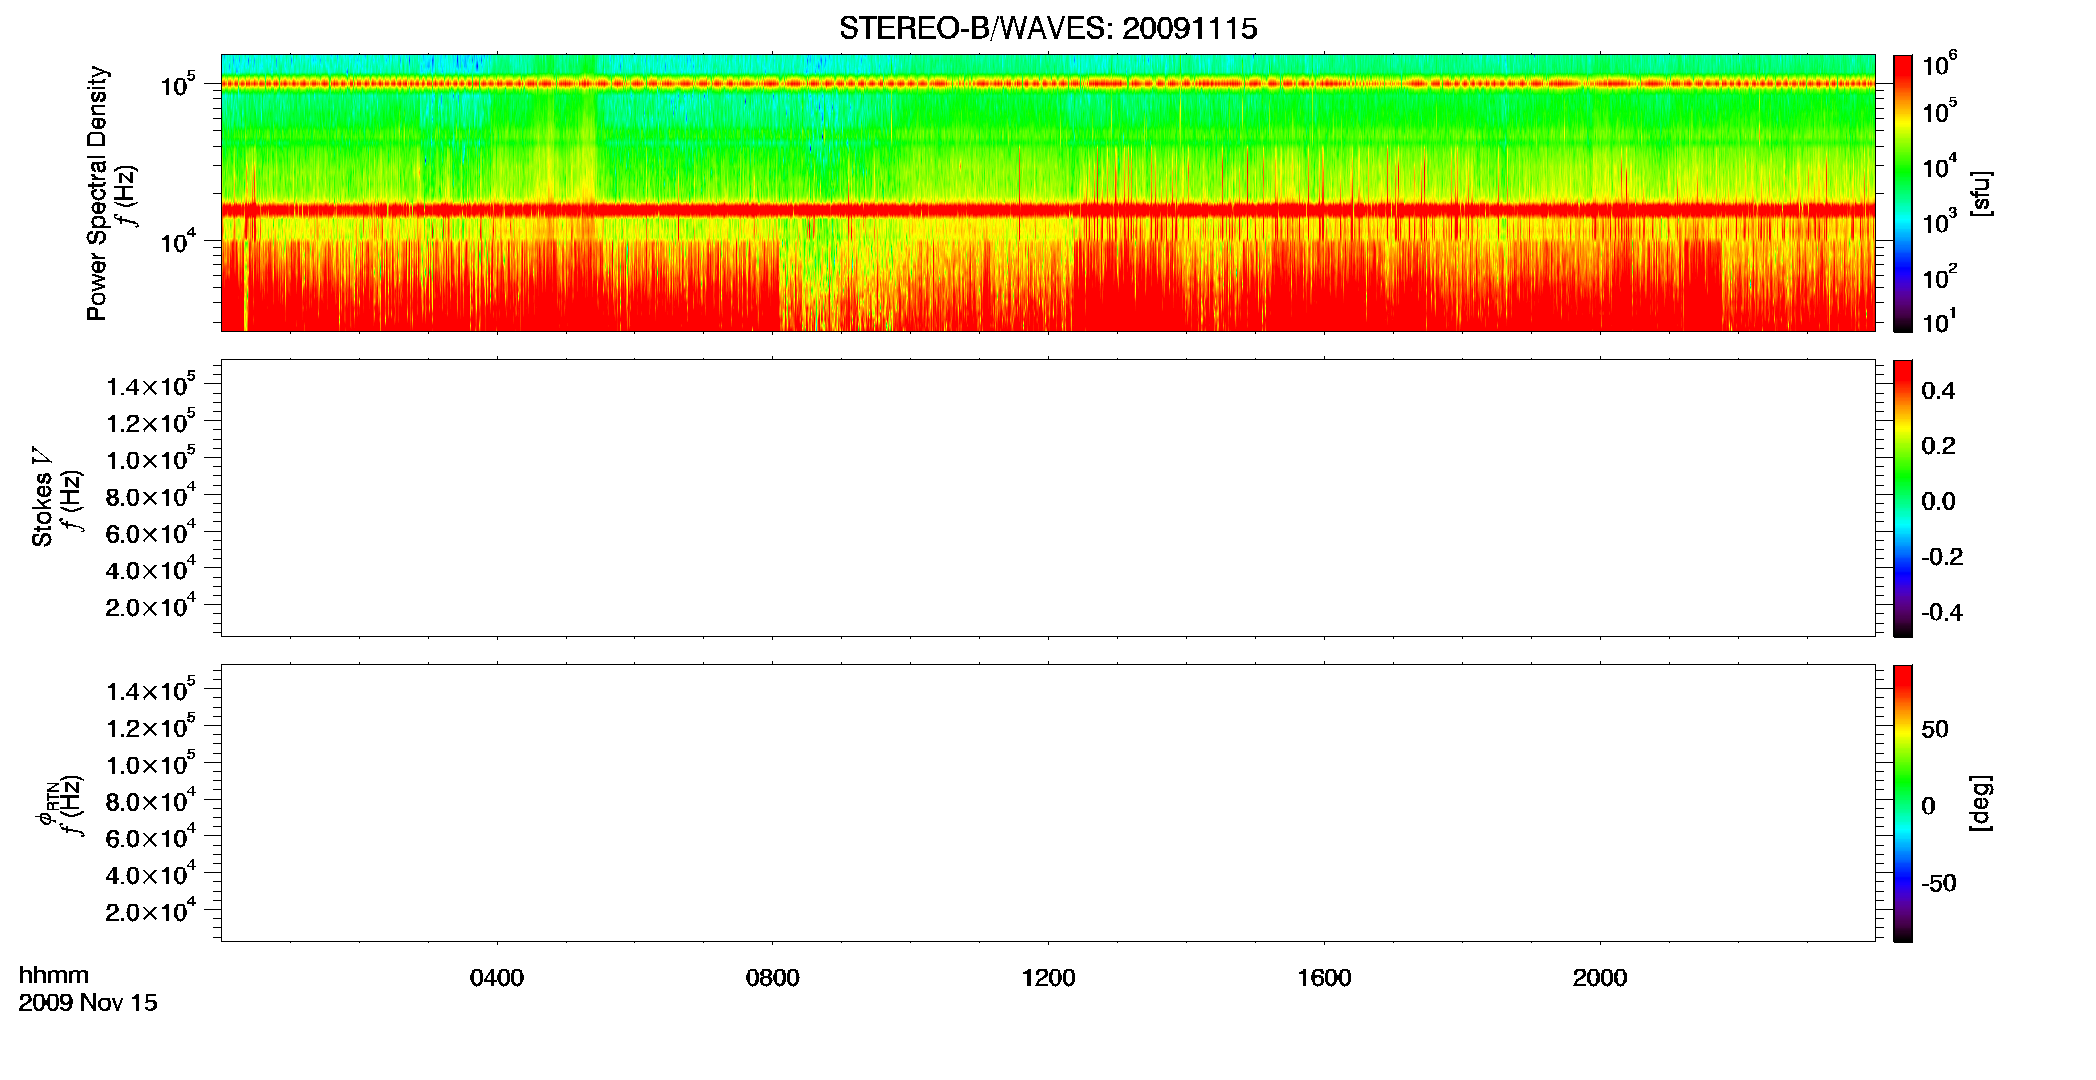
Task: Click the Power Spectral Density axis title
Action: coord(97,193)
